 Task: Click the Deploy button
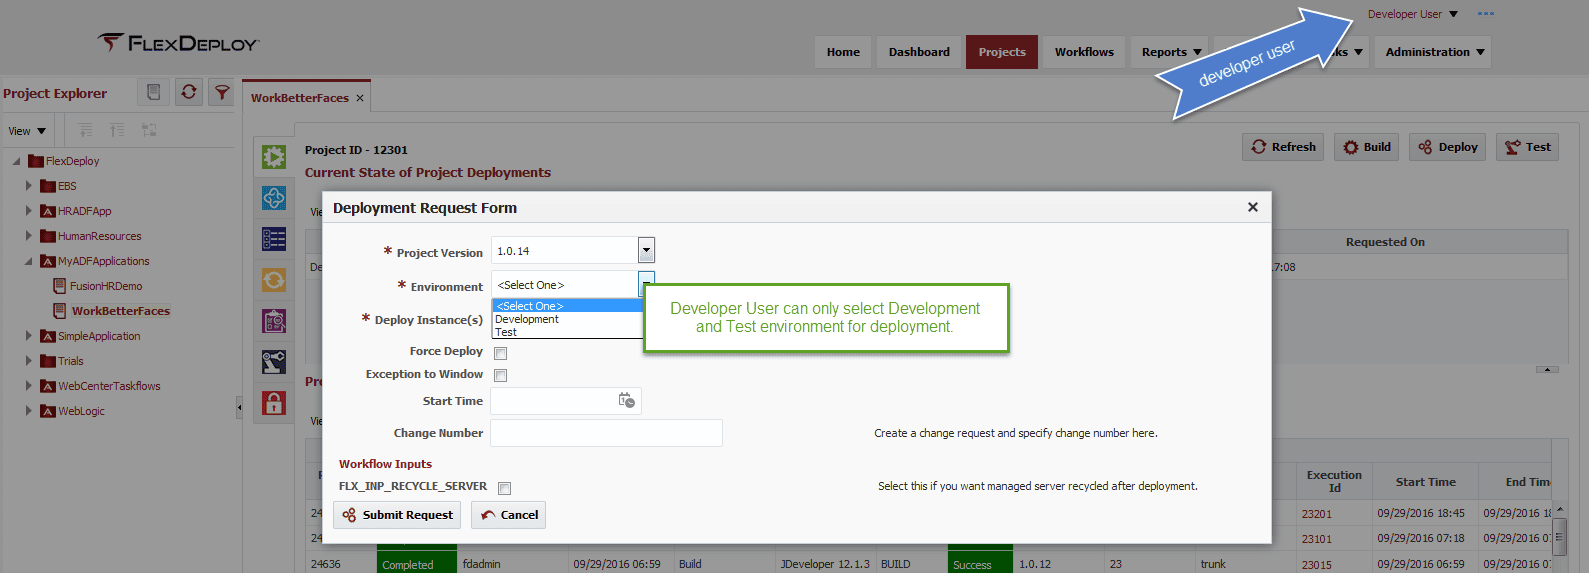coord(1448,147)
